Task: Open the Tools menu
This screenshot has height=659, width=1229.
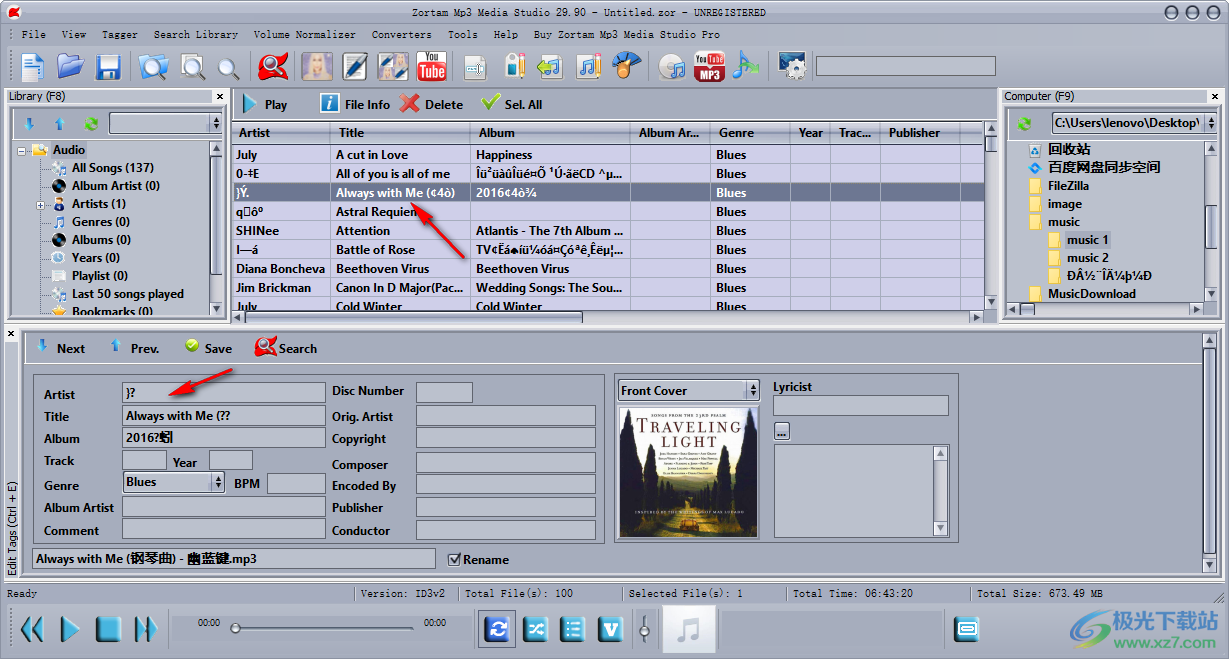Action: tap(463, 34)
